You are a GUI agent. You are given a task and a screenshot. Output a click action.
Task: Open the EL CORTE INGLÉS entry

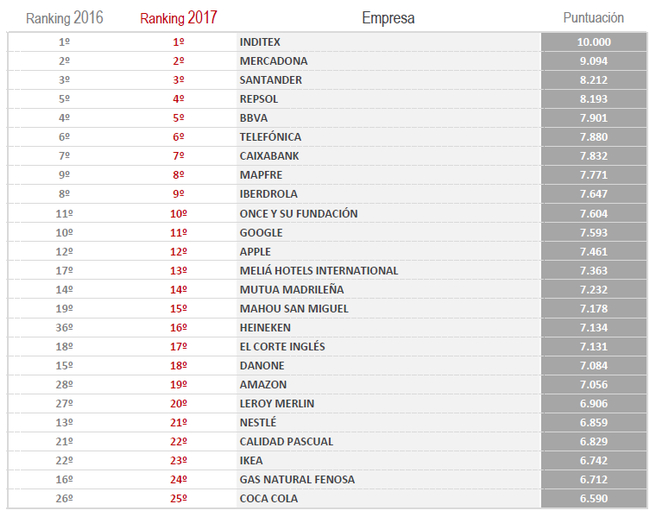click(x=282, y=347)
